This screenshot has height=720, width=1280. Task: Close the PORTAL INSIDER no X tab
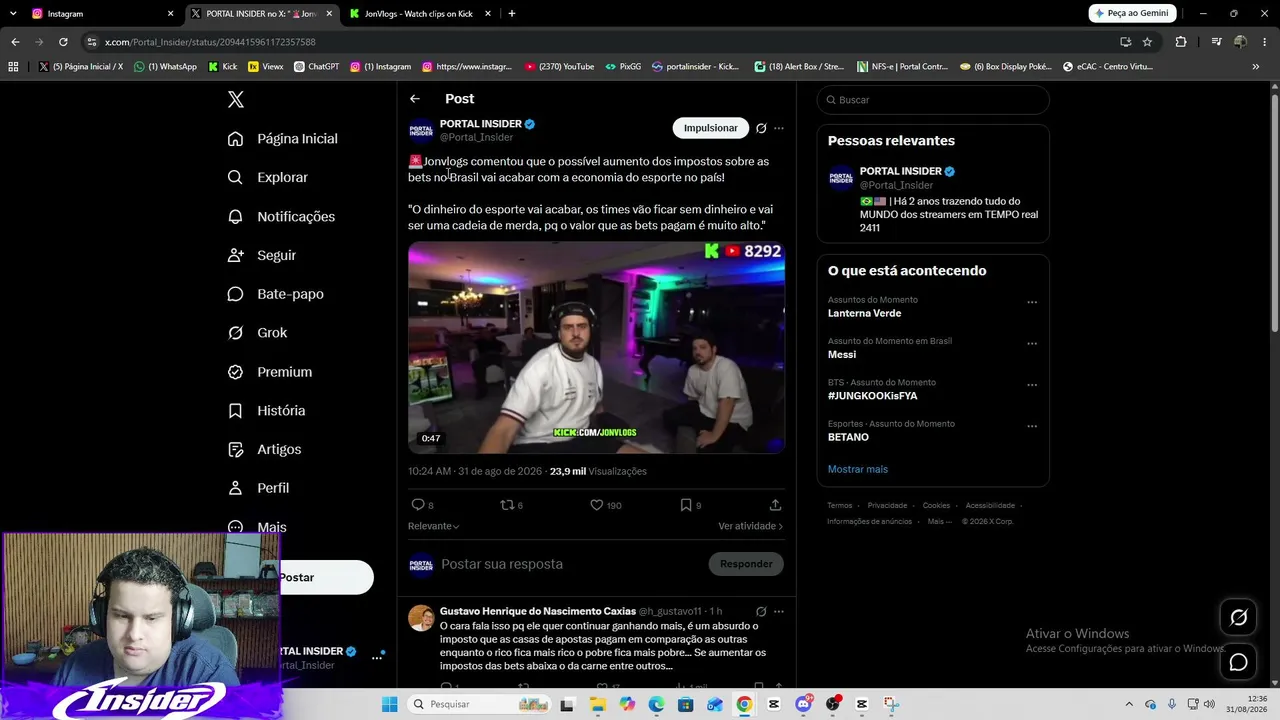329,14
